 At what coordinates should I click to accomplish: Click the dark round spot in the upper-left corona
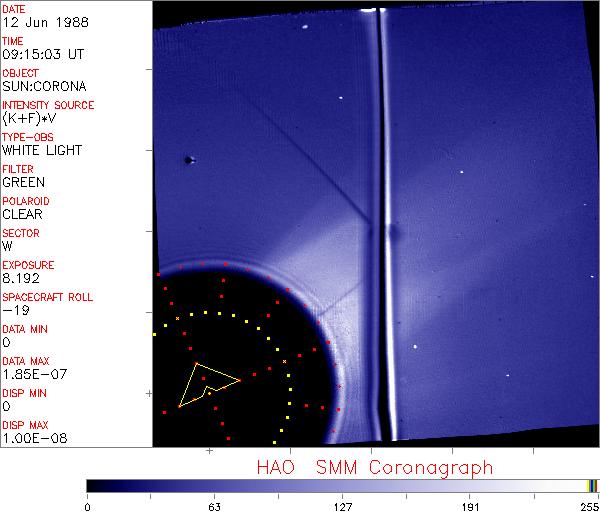tap(188, 160)
